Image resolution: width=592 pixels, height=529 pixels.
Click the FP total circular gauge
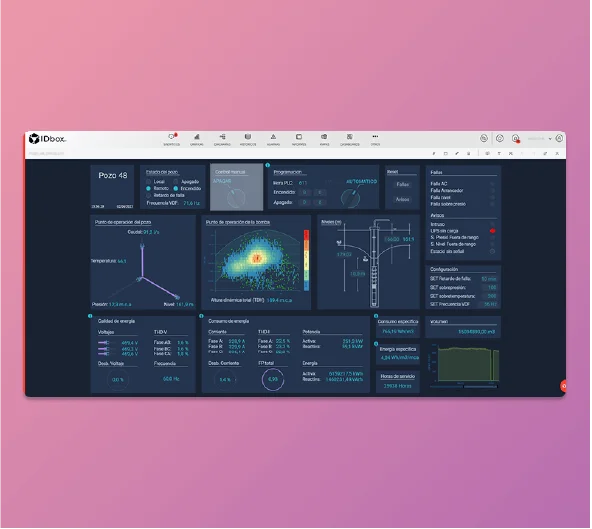[x=273, y=379]
